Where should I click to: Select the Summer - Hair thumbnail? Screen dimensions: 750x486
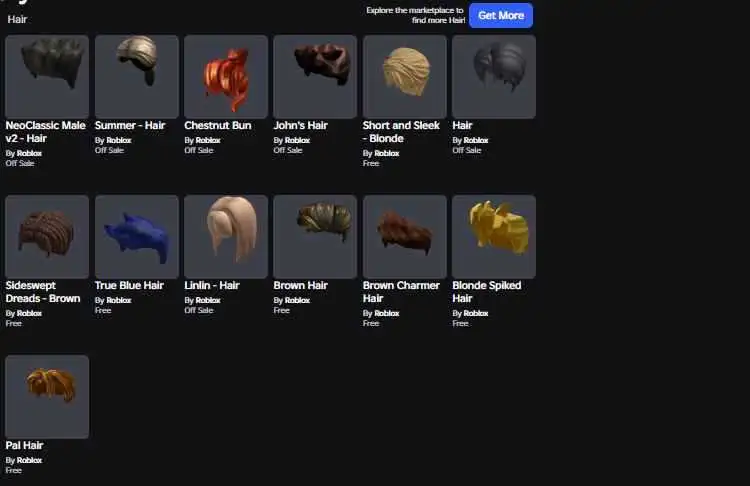137,77
